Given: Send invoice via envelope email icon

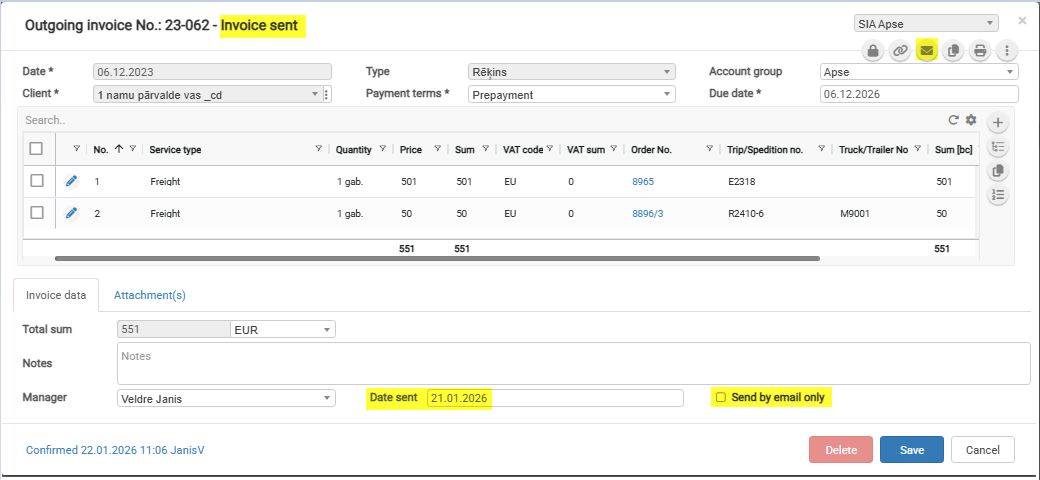Looking at the screenshot, I should click(927, 51).
